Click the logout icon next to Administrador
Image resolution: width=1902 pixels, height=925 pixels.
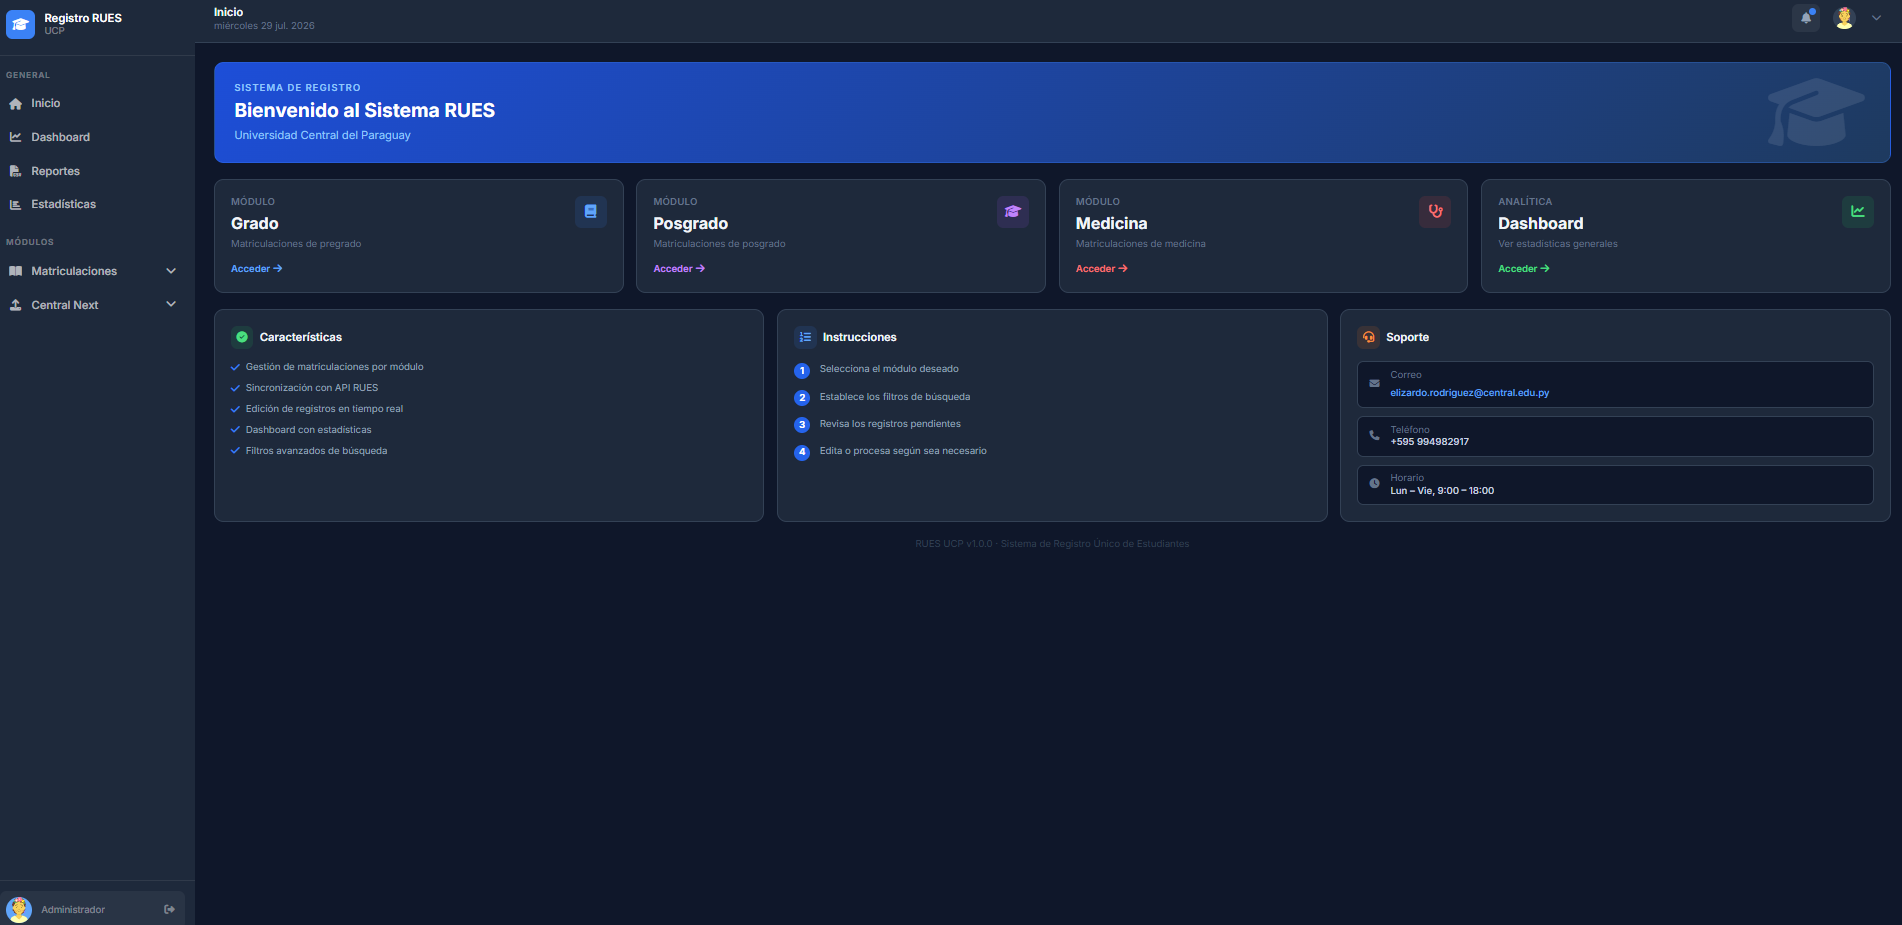click(169, 909)
